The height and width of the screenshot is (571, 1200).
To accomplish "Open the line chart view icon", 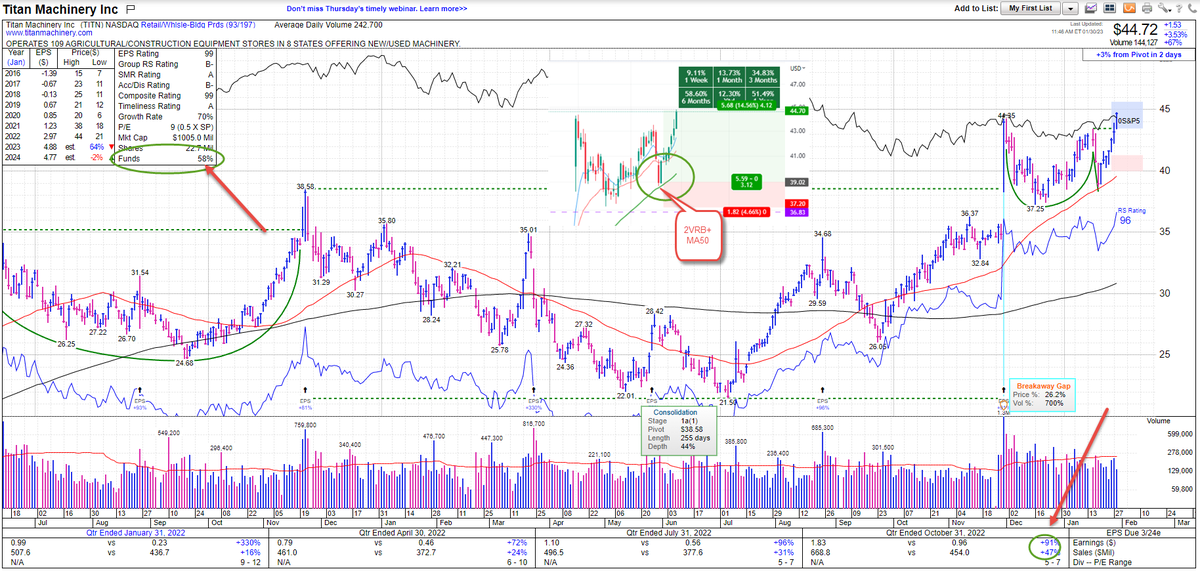I will (1091, 8).
